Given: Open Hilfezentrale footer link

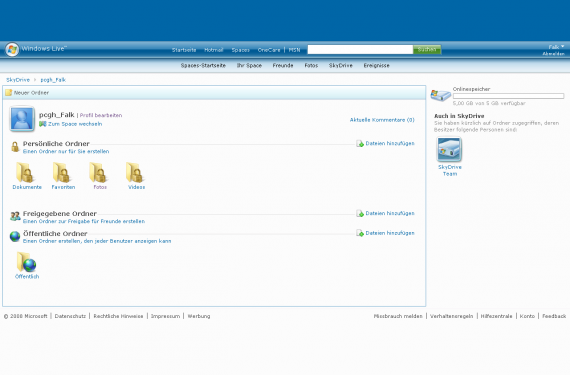Looking at the screenshot, I should click(496, 316).
